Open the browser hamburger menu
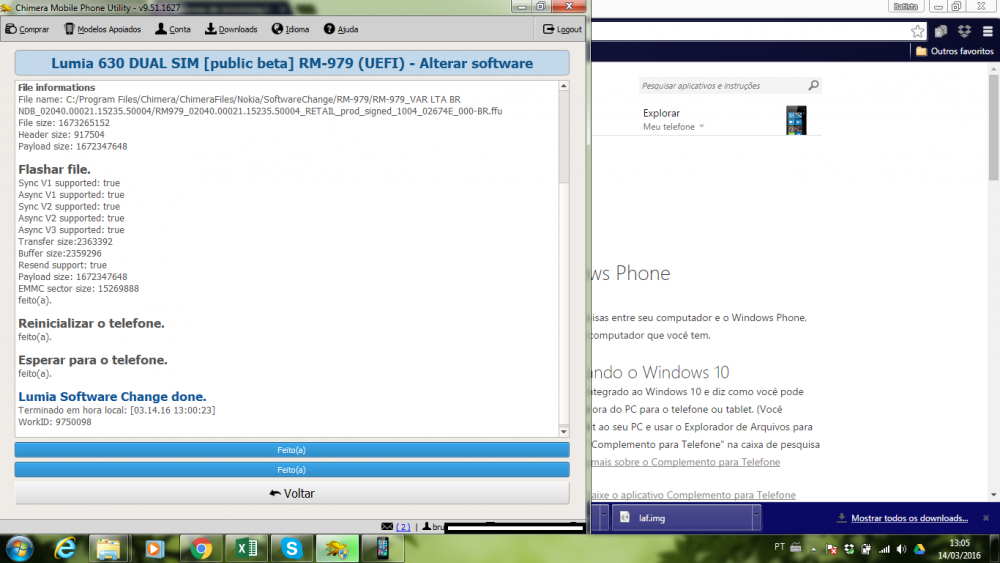The image size is (1000, 563). [x=988, y=31]
